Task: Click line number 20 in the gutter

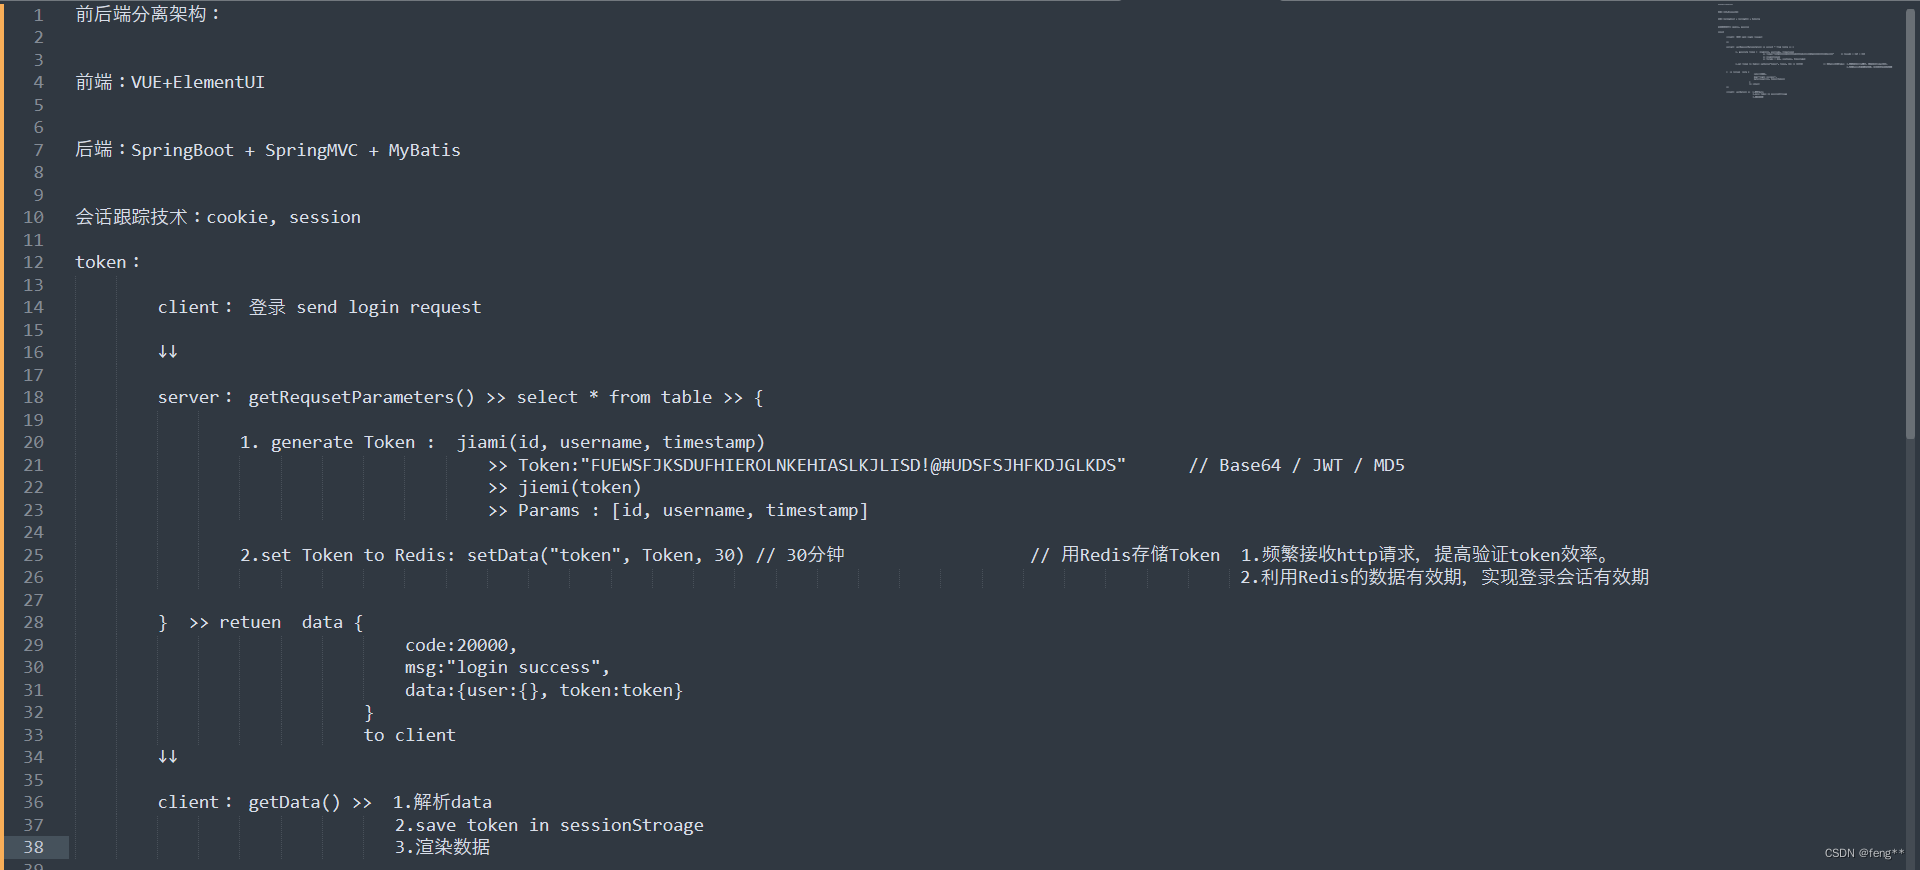Action: pos(34,442)
